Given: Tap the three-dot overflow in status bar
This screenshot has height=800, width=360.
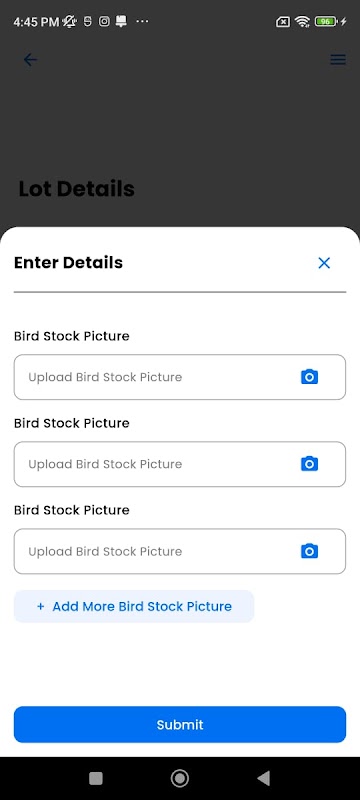Looking at the screenshot, I should click(x=142, y=21).
